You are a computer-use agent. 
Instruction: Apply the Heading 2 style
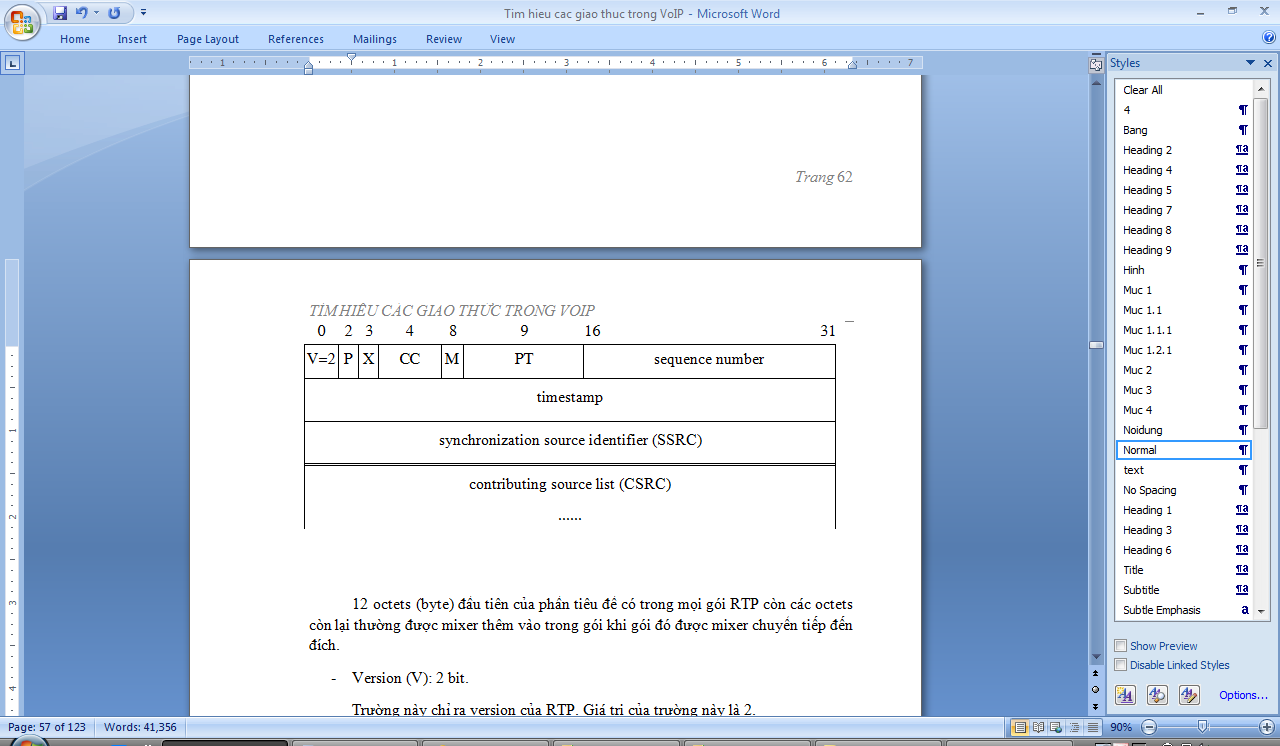(x=1147, y=150)
